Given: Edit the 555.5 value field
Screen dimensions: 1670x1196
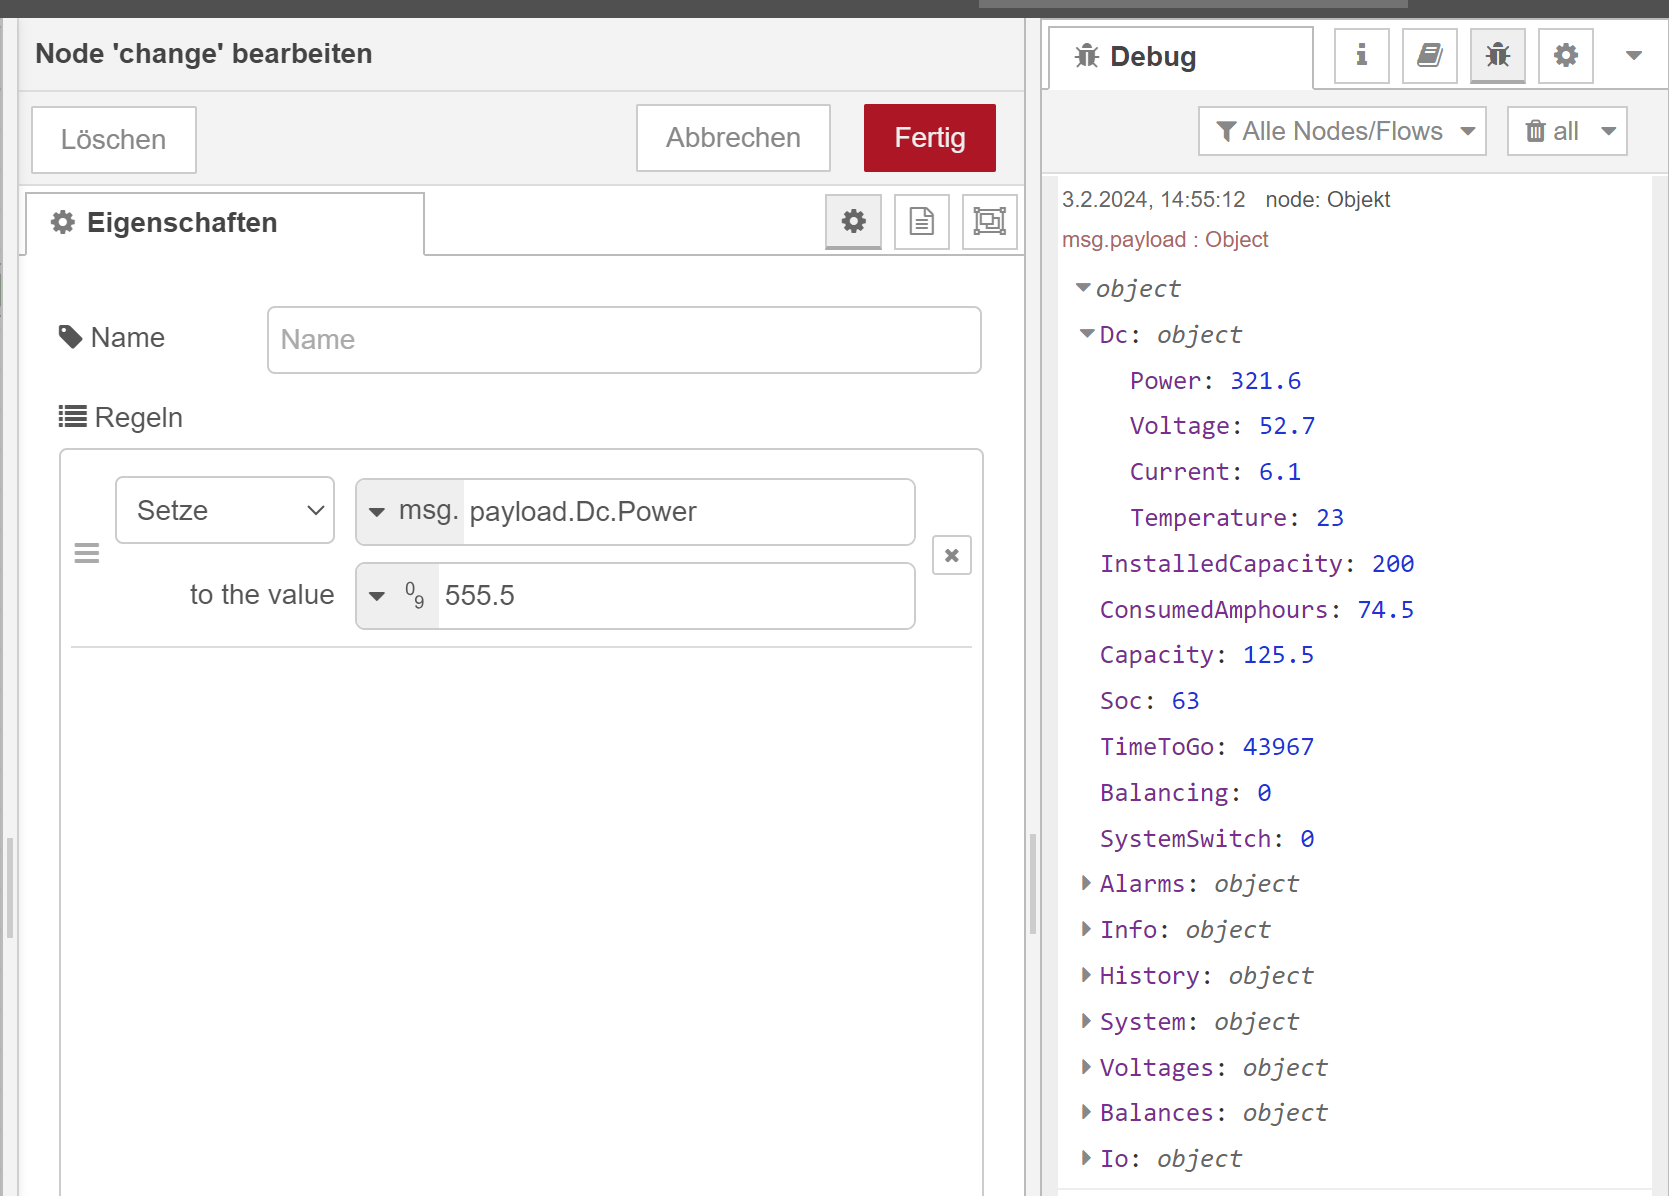Looking at the screenshot, I should pos(675,596).
